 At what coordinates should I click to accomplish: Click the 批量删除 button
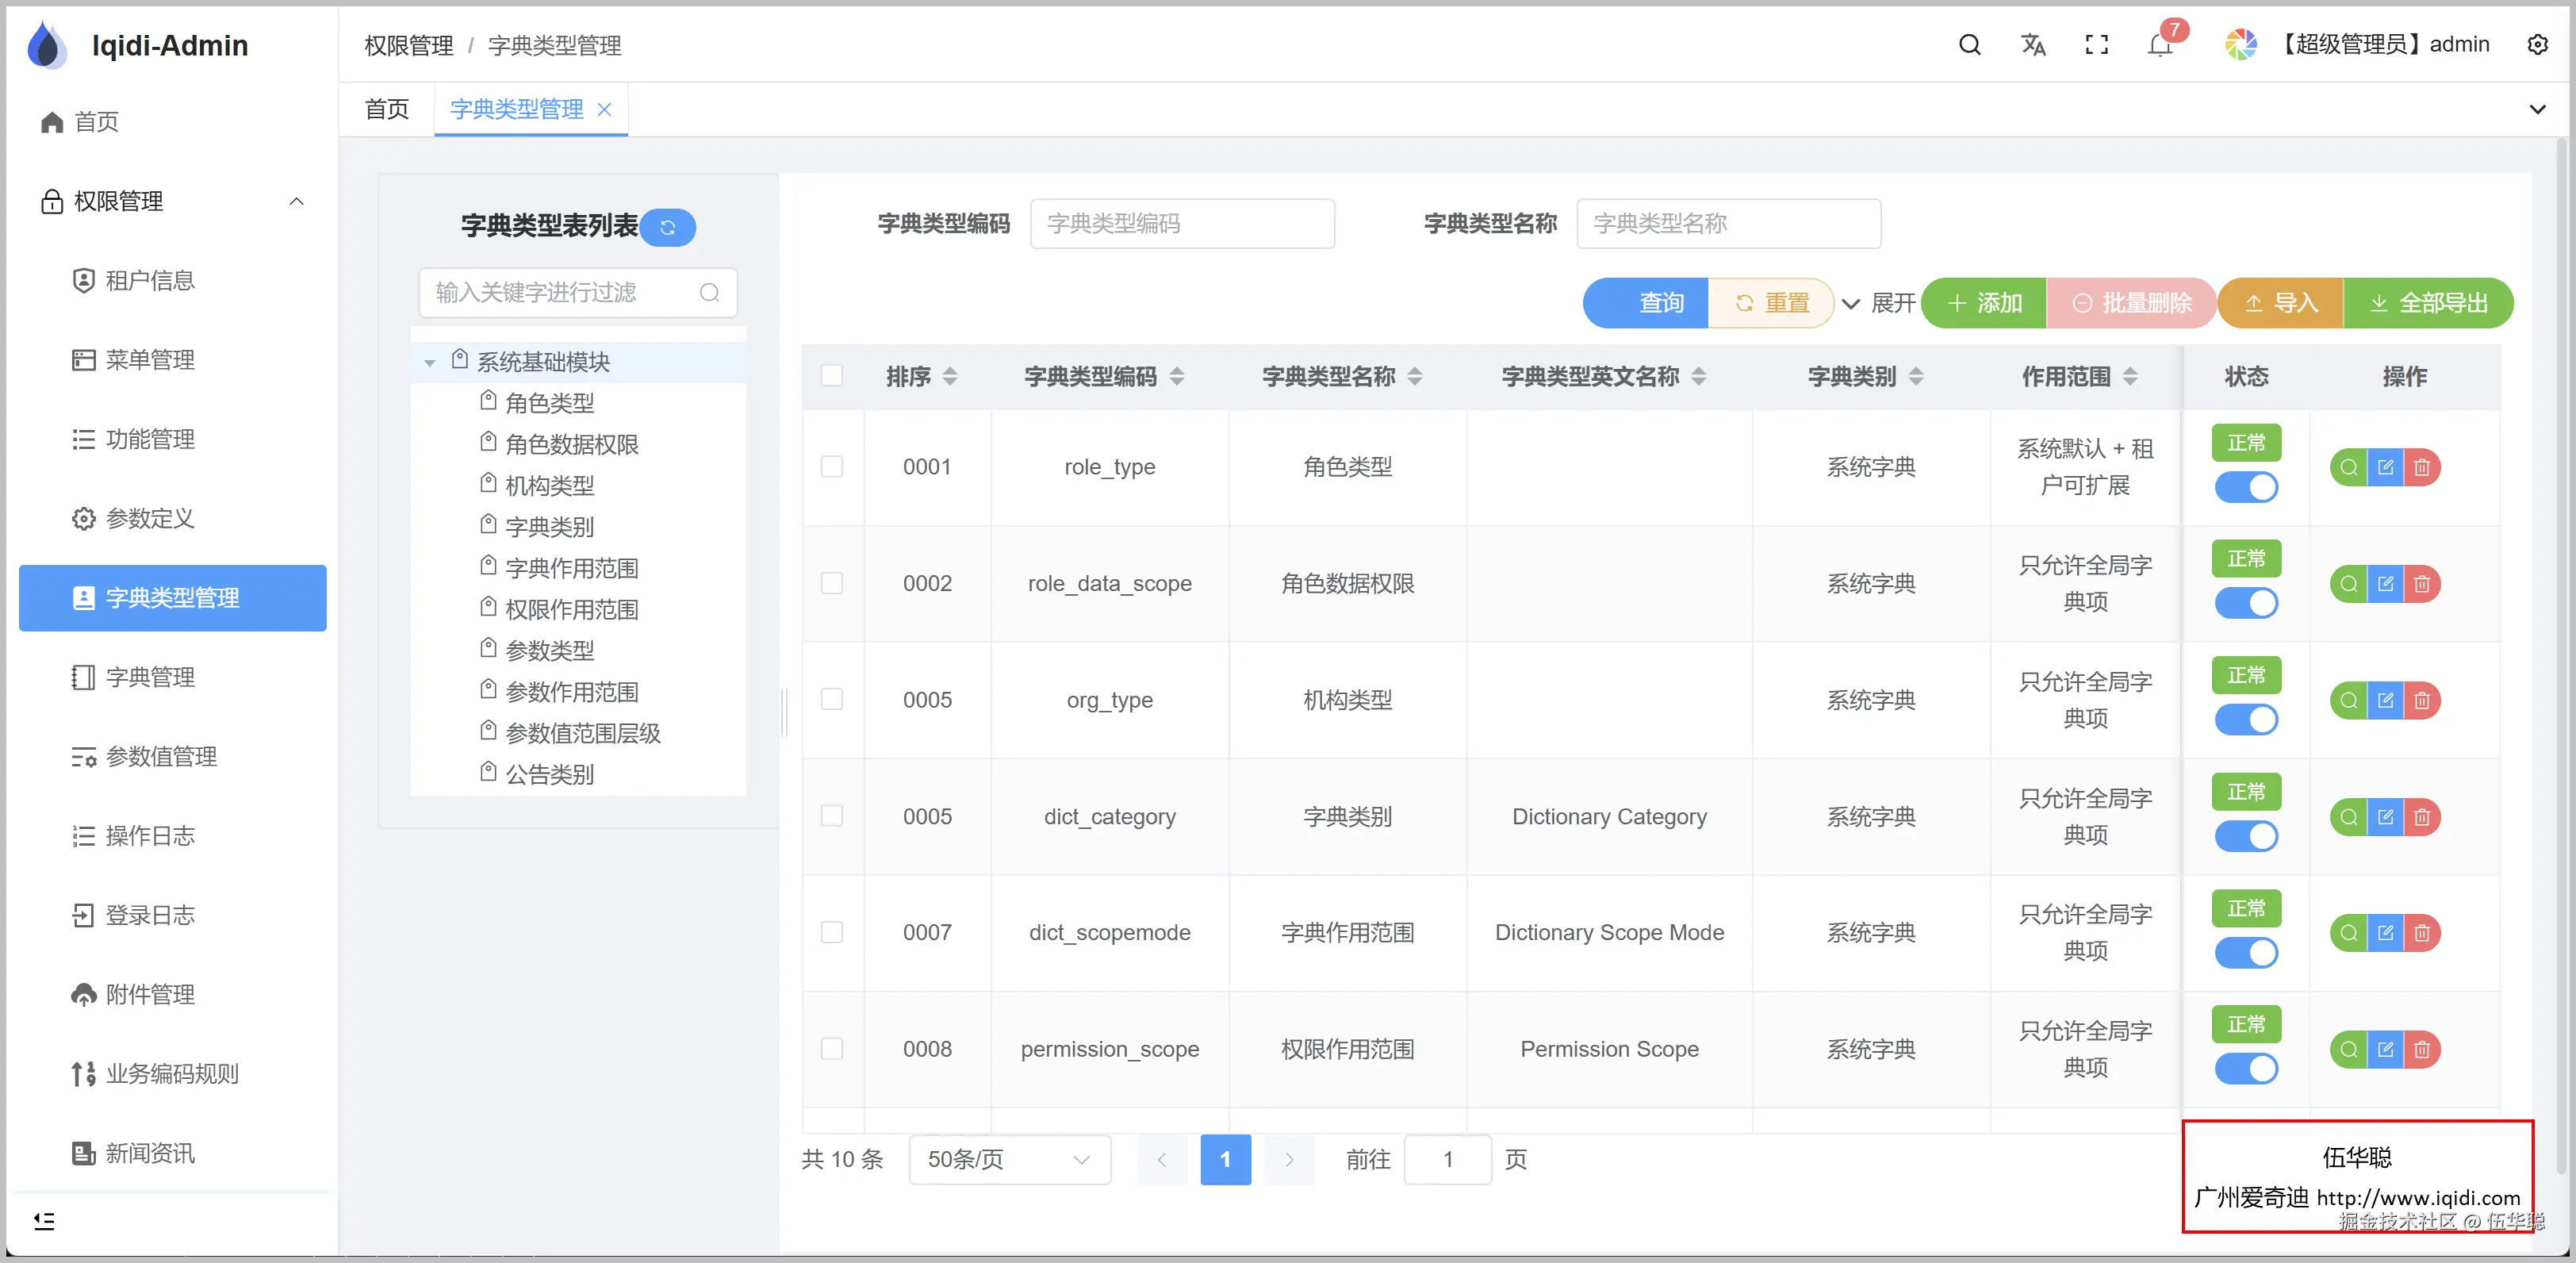coord(2131,303)
